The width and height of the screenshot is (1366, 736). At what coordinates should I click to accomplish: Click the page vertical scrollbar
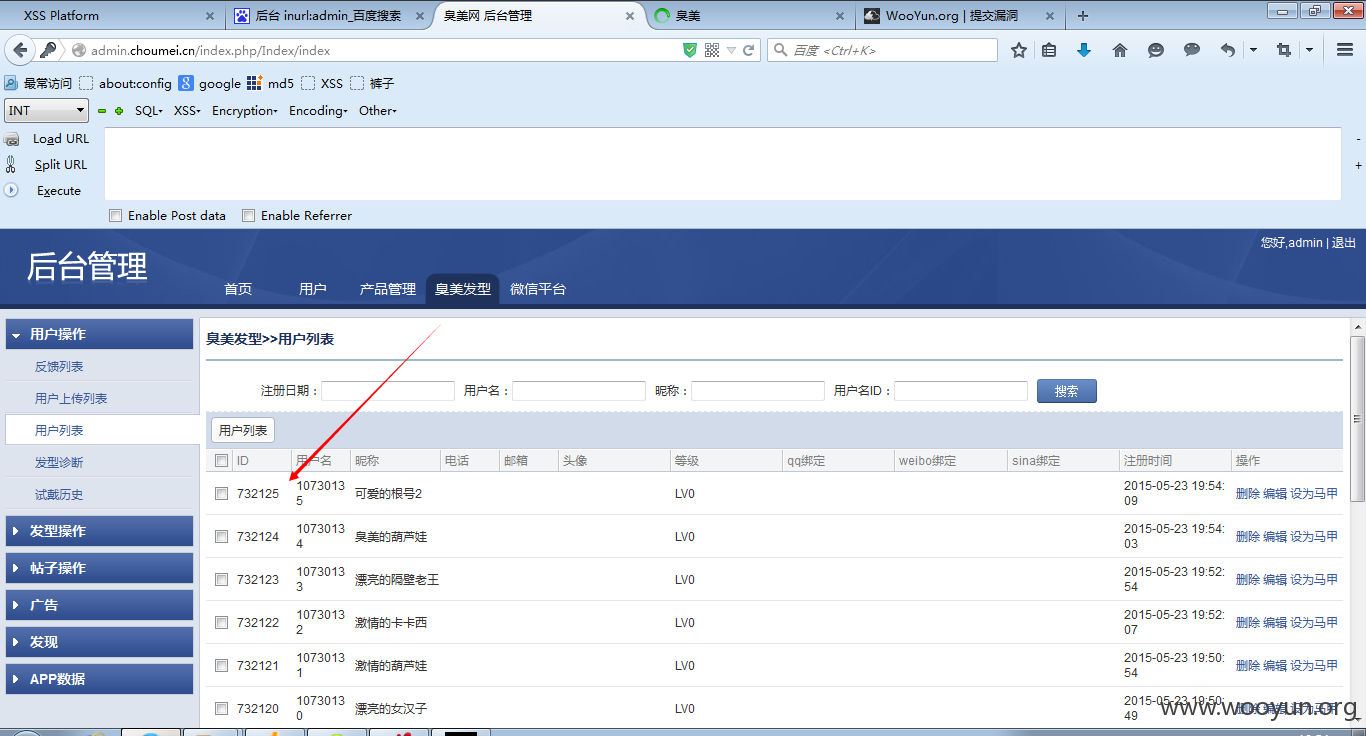tap(1357, 420)
